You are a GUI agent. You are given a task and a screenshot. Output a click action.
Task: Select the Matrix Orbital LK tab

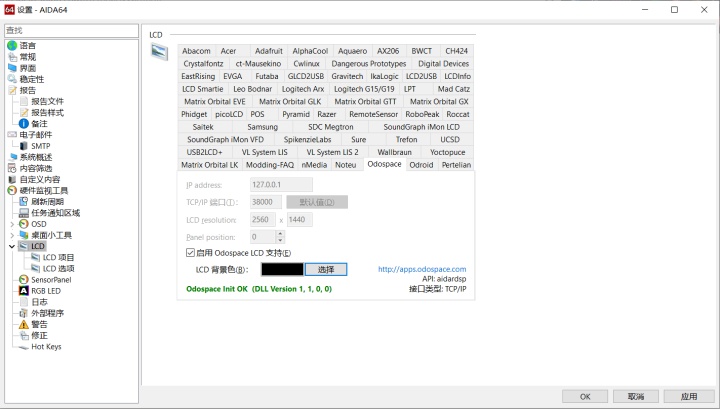(x=210, y=165)
